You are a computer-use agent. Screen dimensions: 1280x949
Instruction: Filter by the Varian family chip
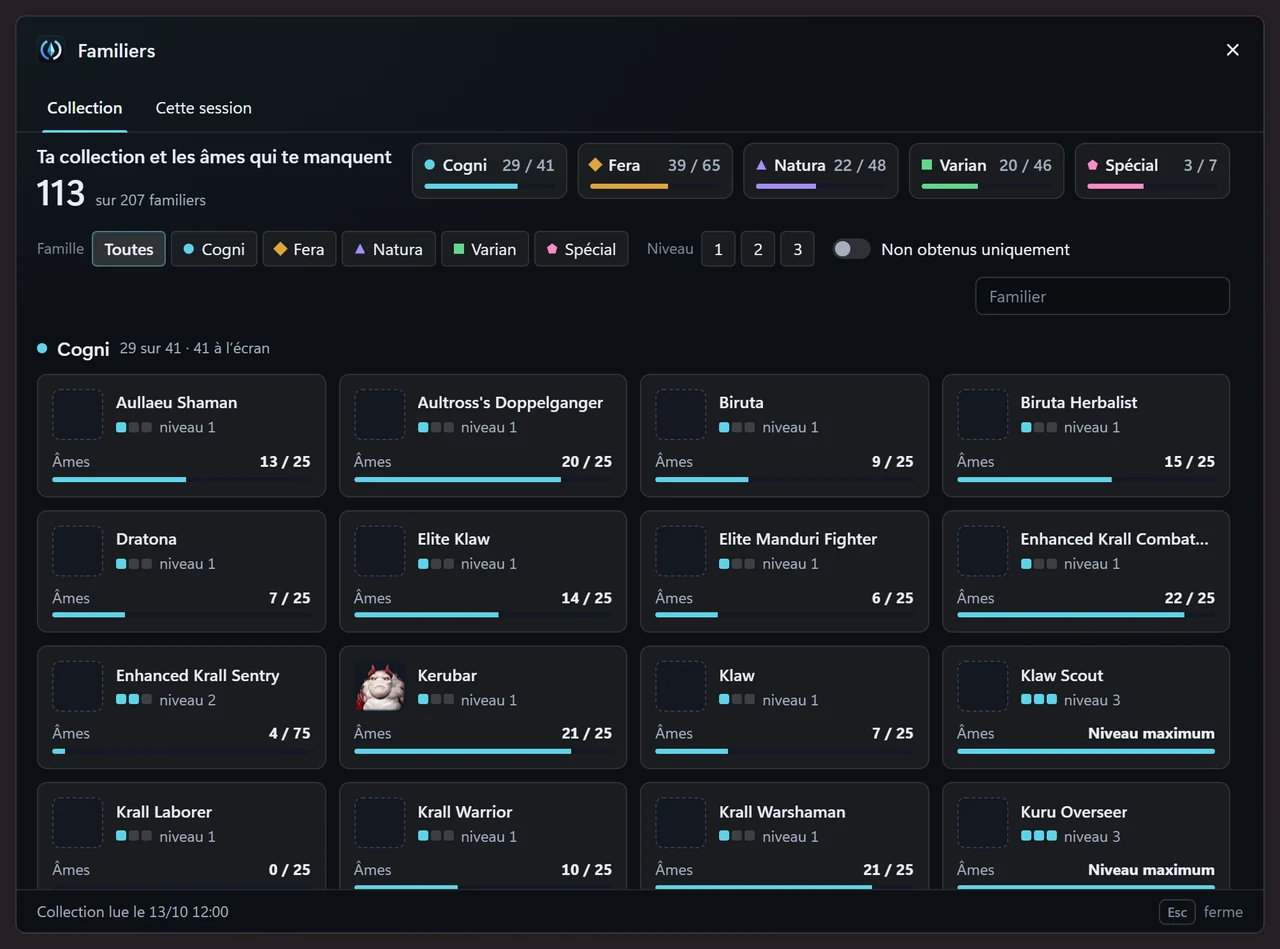point(485,249)
